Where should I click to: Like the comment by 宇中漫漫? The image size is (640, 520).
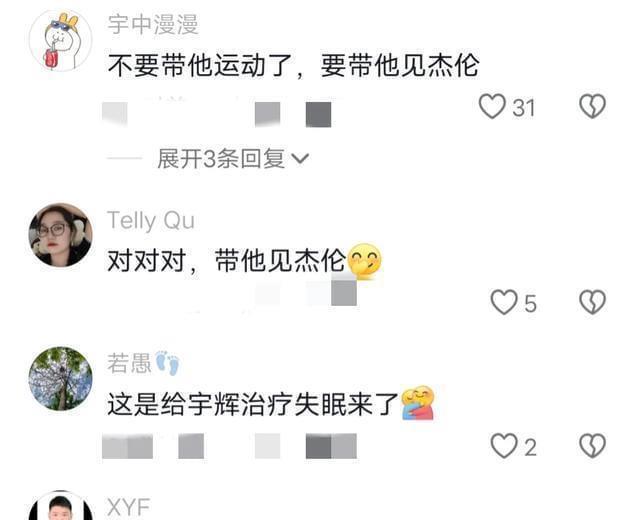pos(492,107)
